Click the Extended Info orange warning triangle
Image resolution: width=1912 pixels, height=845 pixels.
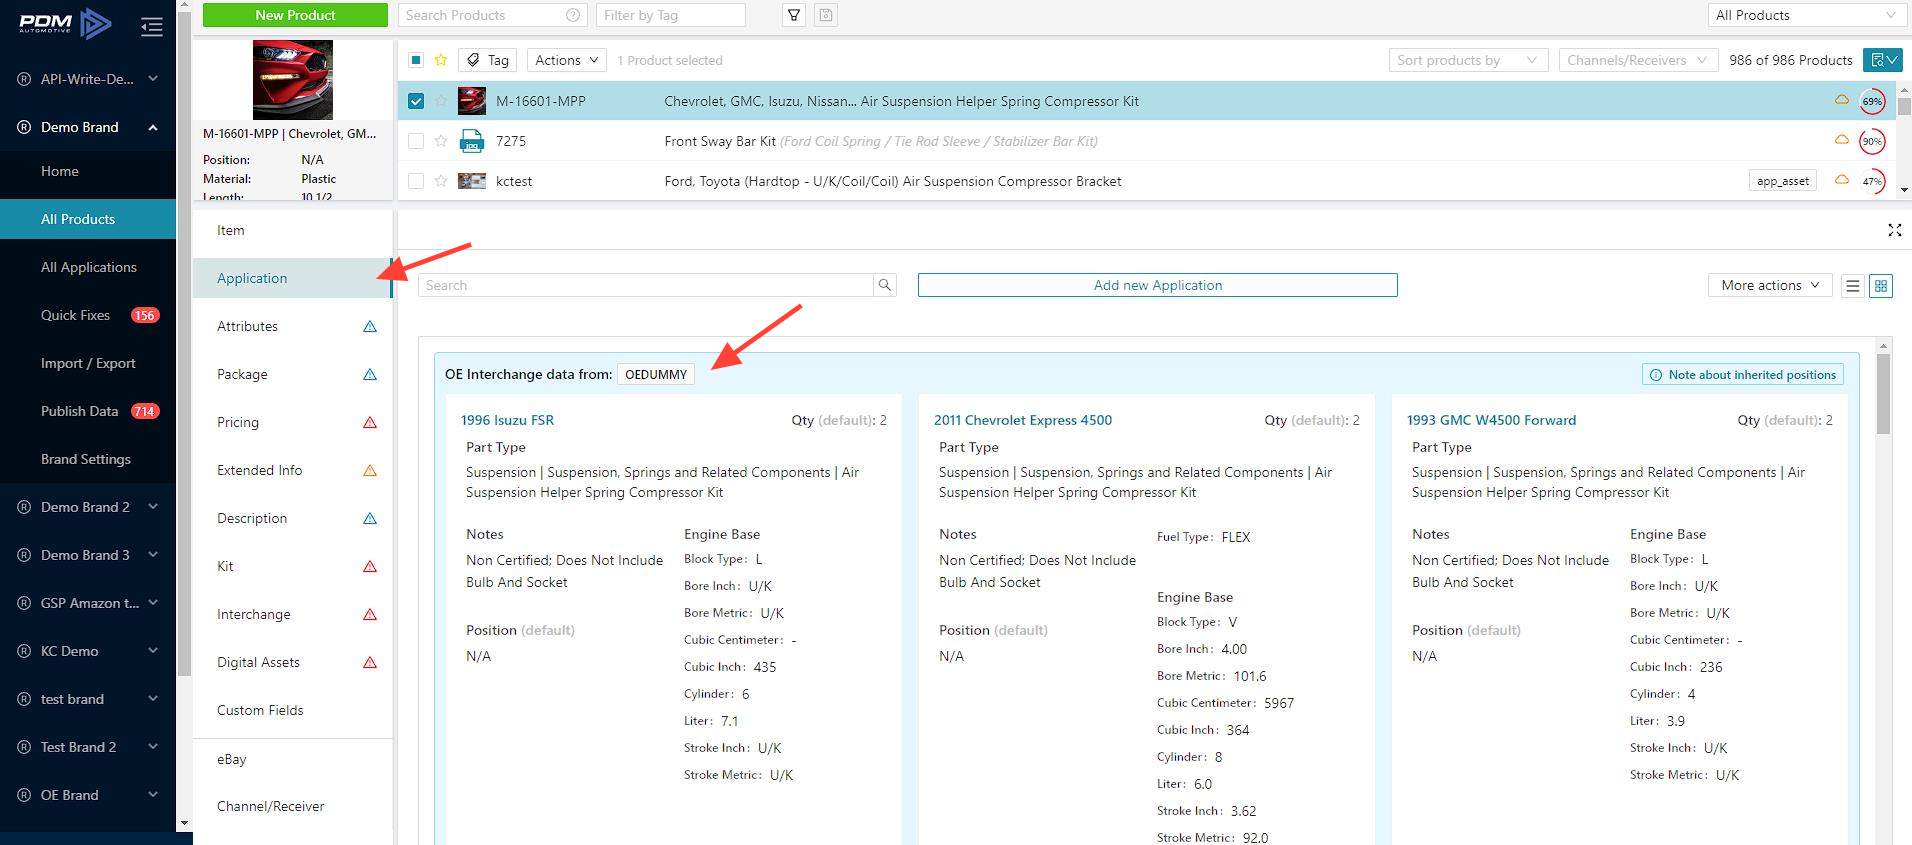coord(370,470)
